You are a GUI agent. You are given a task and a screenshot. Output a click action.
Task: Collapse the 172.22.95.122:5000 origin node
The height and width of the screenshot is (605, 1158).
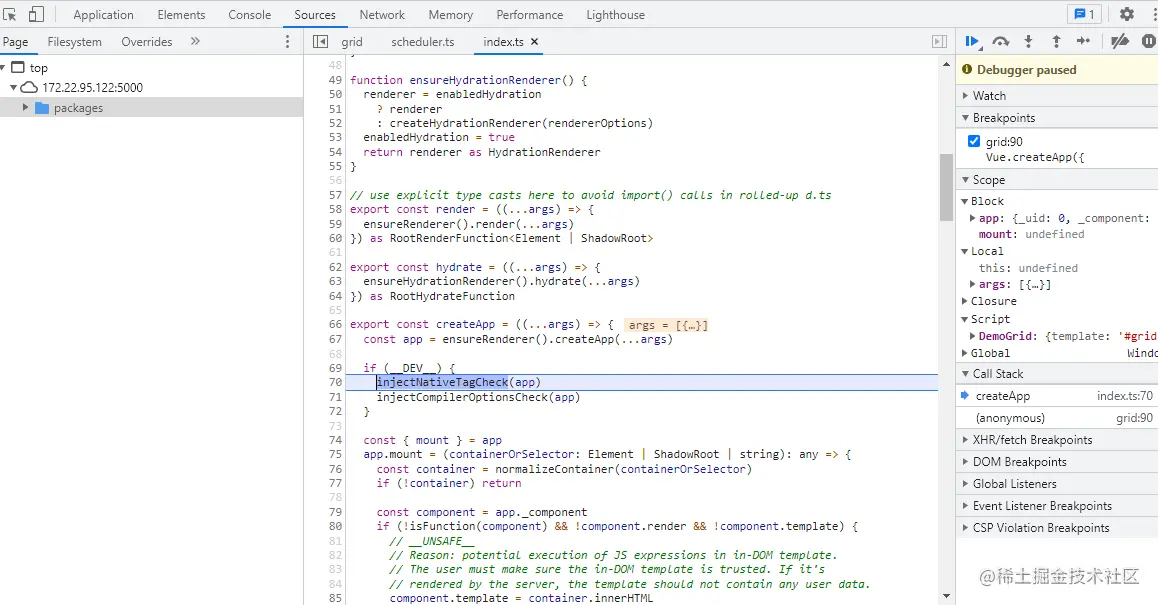13,87
